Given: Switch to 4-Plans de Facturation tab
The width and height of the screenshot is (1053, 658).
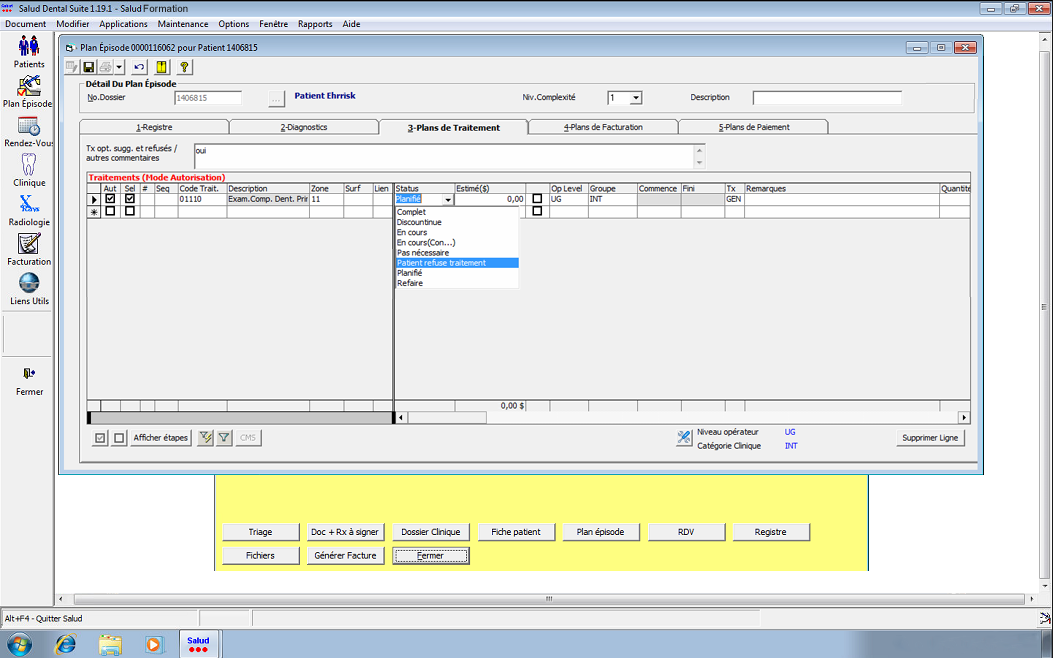Looking at the screenshot, I should tap(603, 127).
